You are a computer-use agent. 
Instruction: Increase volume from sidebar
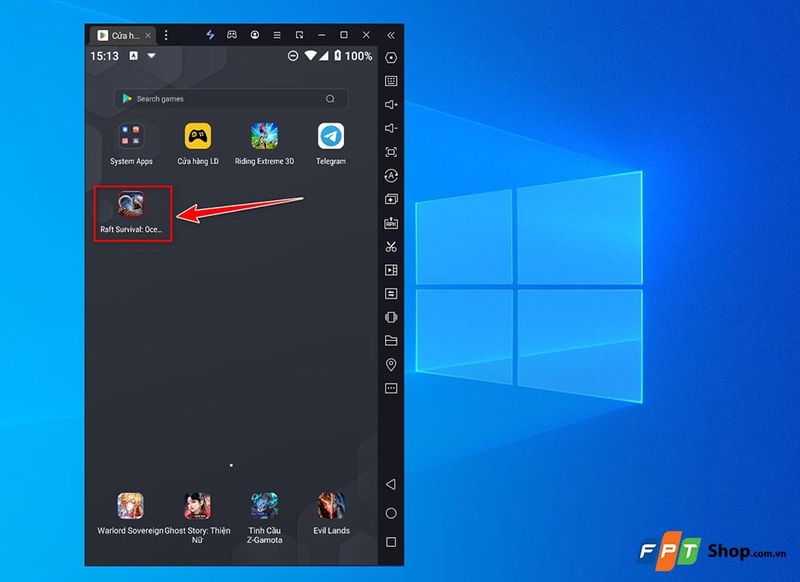click(x=391, y=105)
